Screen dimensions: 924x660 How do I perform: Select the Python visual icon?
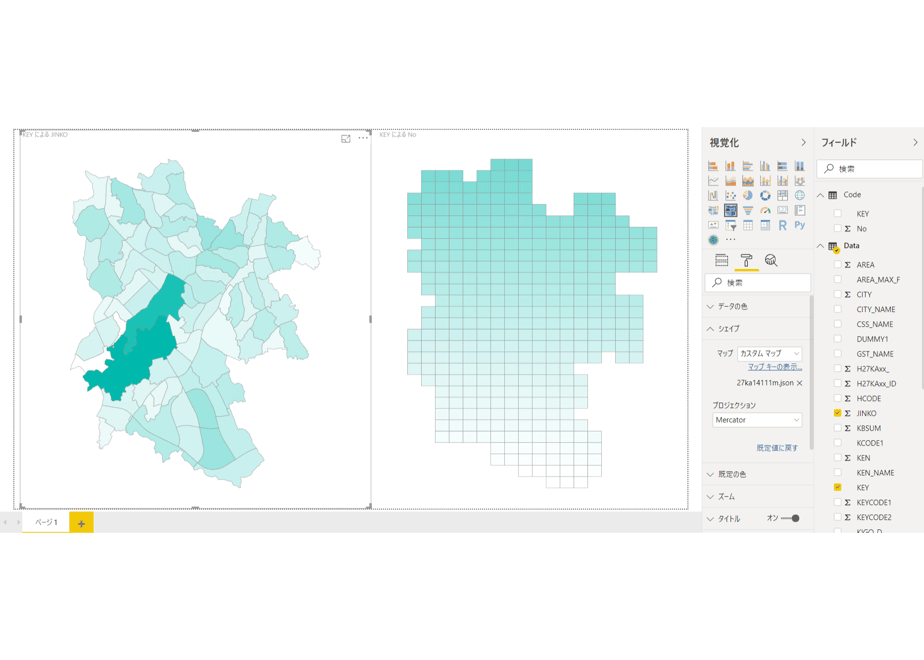click(800, 225)
